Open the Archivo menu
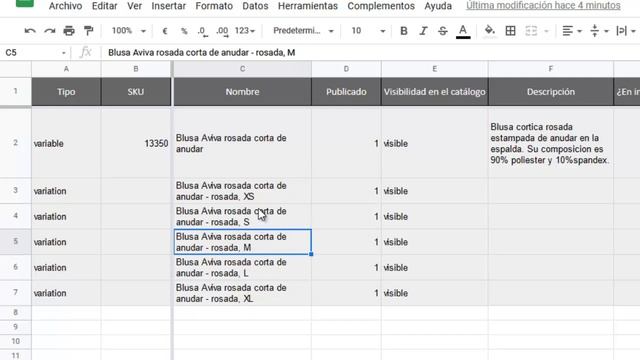This screenshot has height=360, width=640. tap(65, 6)
